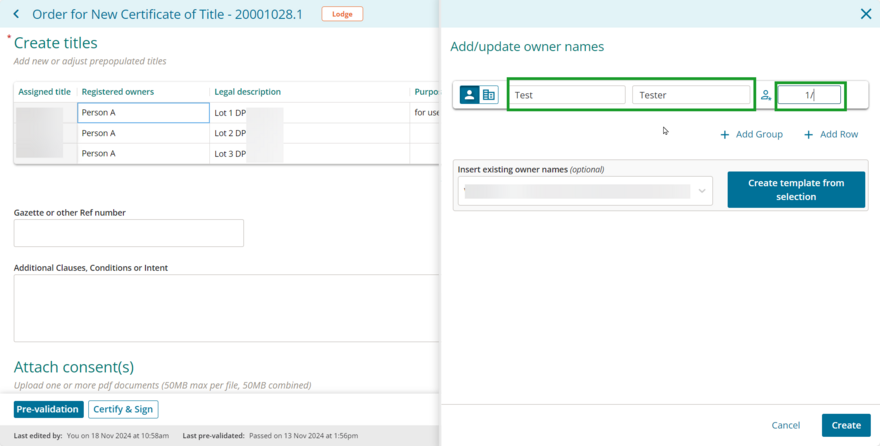Select Person A cell in Lot 2 row
Image resolution: width=880 pixels, height=446 pixels.
143,133
